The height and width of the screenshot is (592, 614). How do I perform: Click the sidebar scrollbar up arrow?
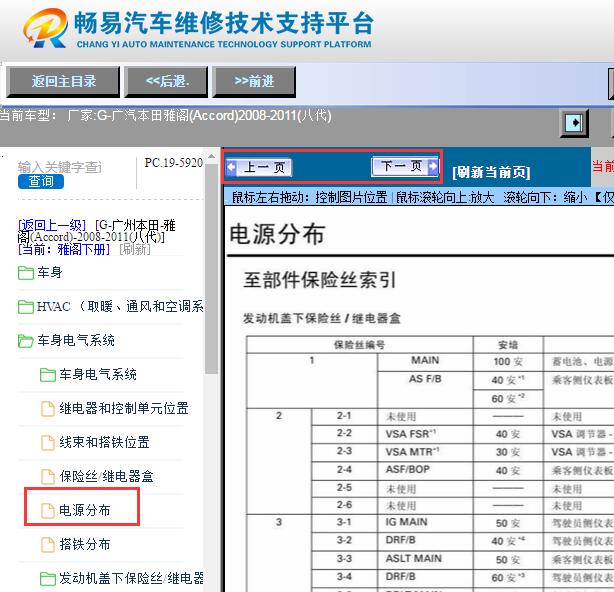point(211,157)
